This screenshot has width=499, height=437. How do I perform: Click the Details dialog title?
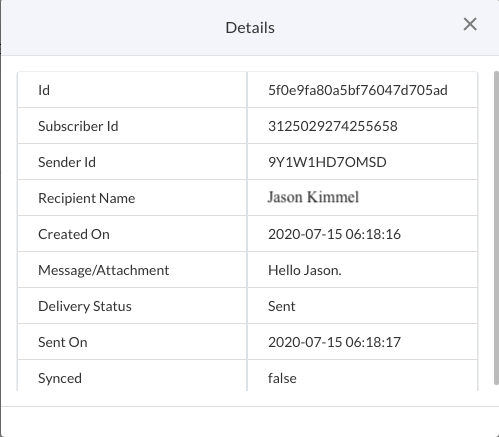click(x=250, y=28)
